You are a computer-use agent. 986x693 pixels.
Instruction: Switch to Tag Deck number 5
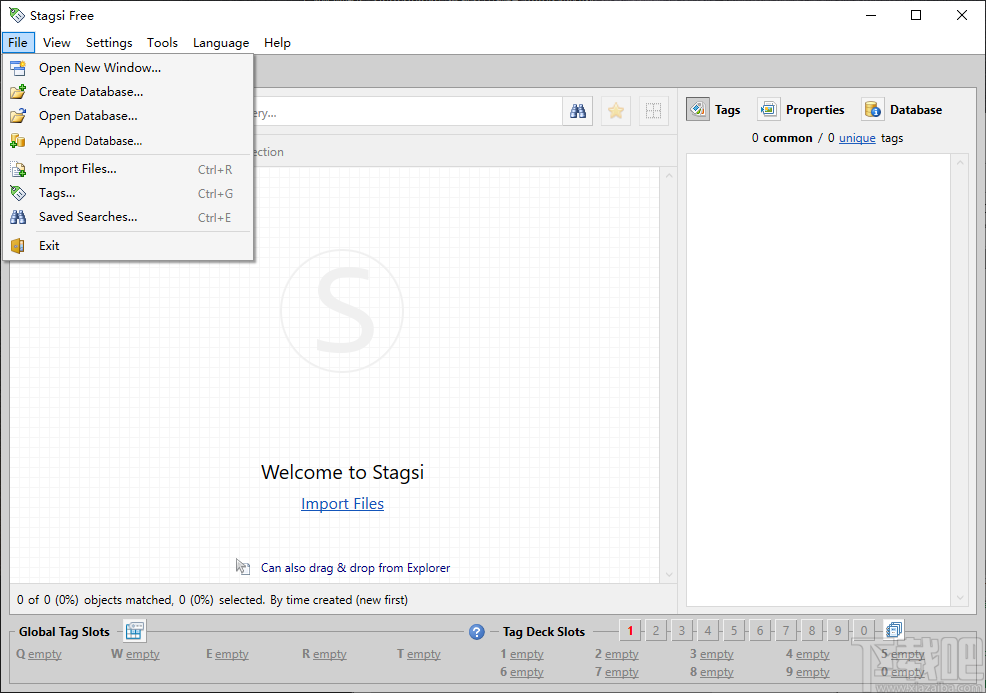point(734,631)
